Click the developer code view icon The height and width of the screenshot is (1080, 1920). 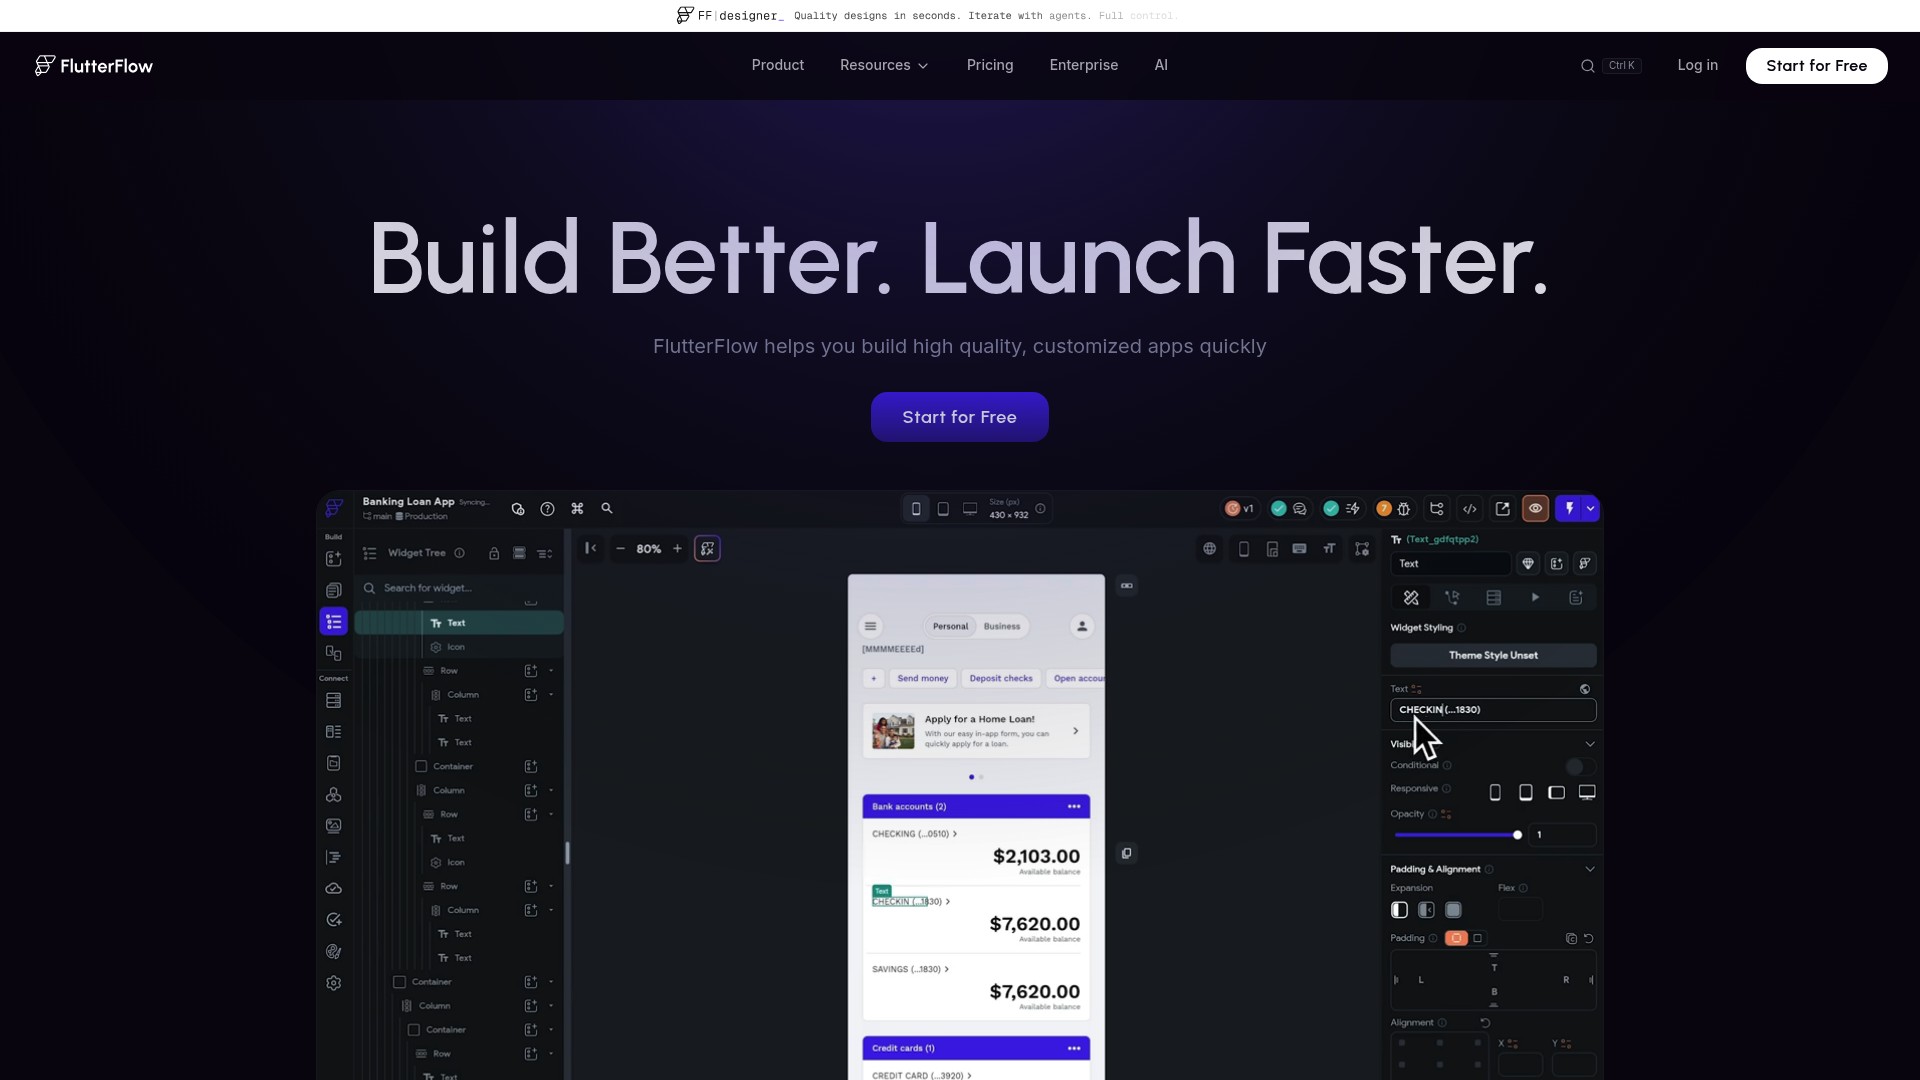pyautogui.click(x=1470, y=509)
